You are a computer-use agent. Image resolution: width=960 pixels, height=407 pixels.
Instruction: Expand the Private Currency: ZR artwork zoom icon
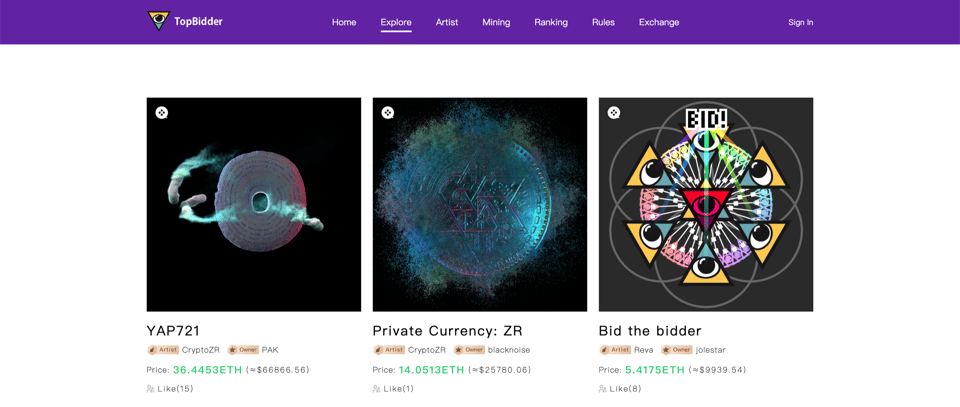coord(388,113)
